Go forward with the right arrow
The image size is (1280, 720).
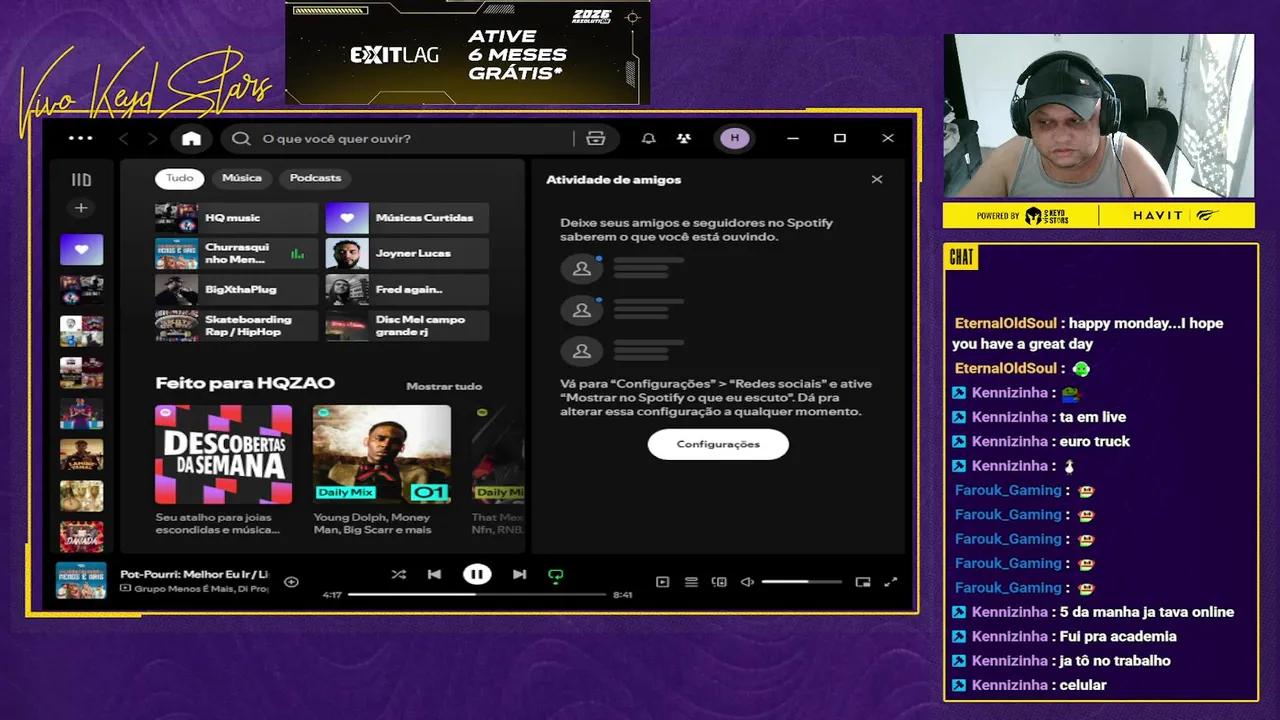point(152,139)
